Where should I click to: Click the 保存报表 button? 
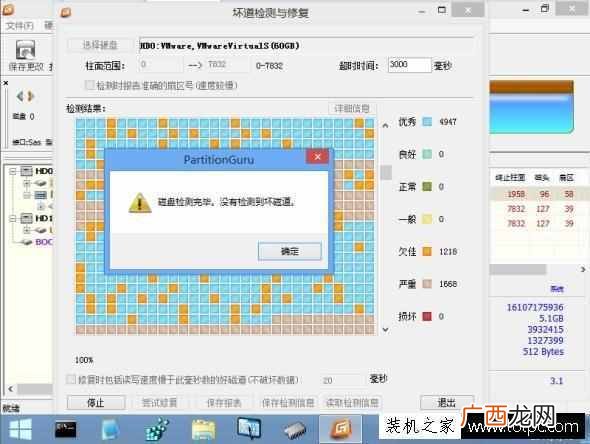[224, 403]
